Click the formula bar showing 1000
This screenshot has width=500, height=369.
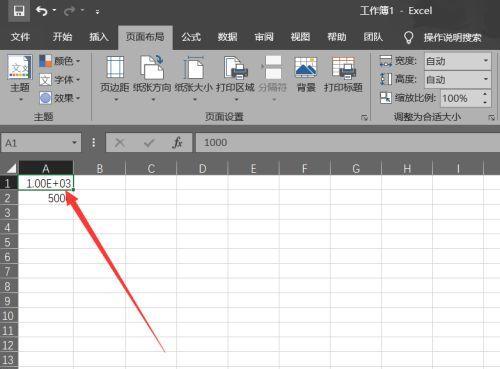pos(348,143)
